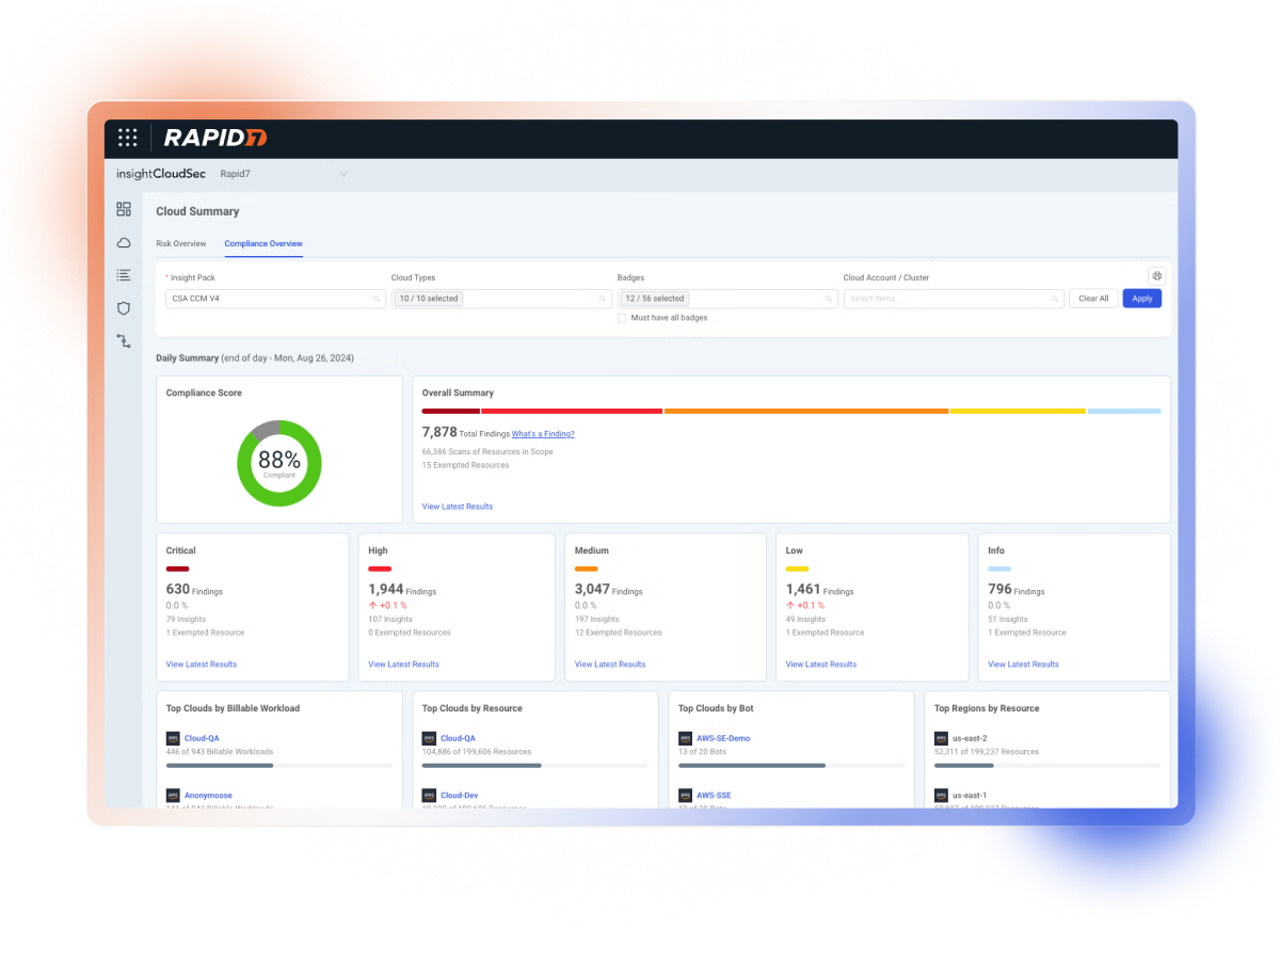Screen dimensions: 1280x960
Task: Open the dashboard grid icon in sidebar
Action: [x=123, y=209]
